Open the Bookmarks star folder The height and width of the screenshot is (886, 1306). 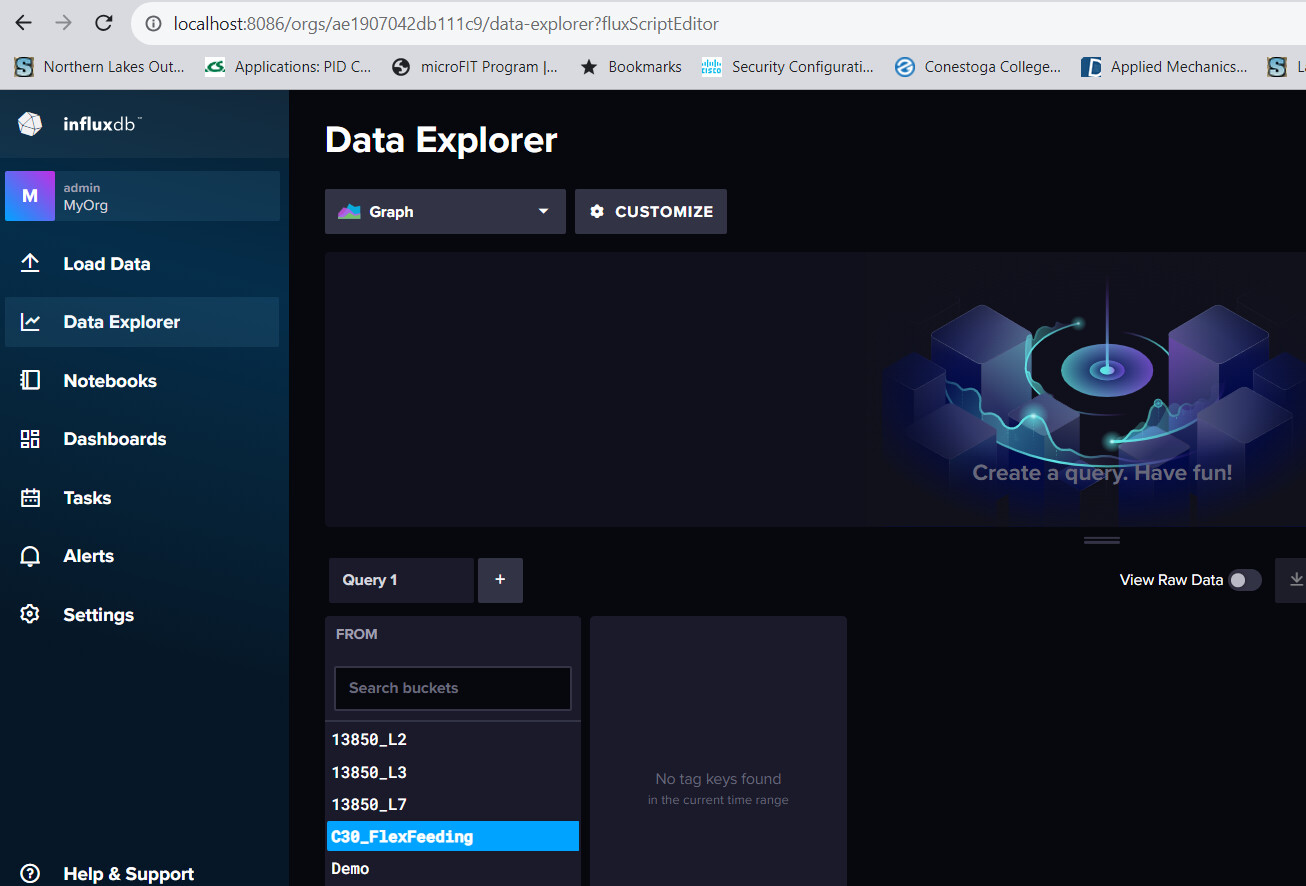[x=631, y=67]
